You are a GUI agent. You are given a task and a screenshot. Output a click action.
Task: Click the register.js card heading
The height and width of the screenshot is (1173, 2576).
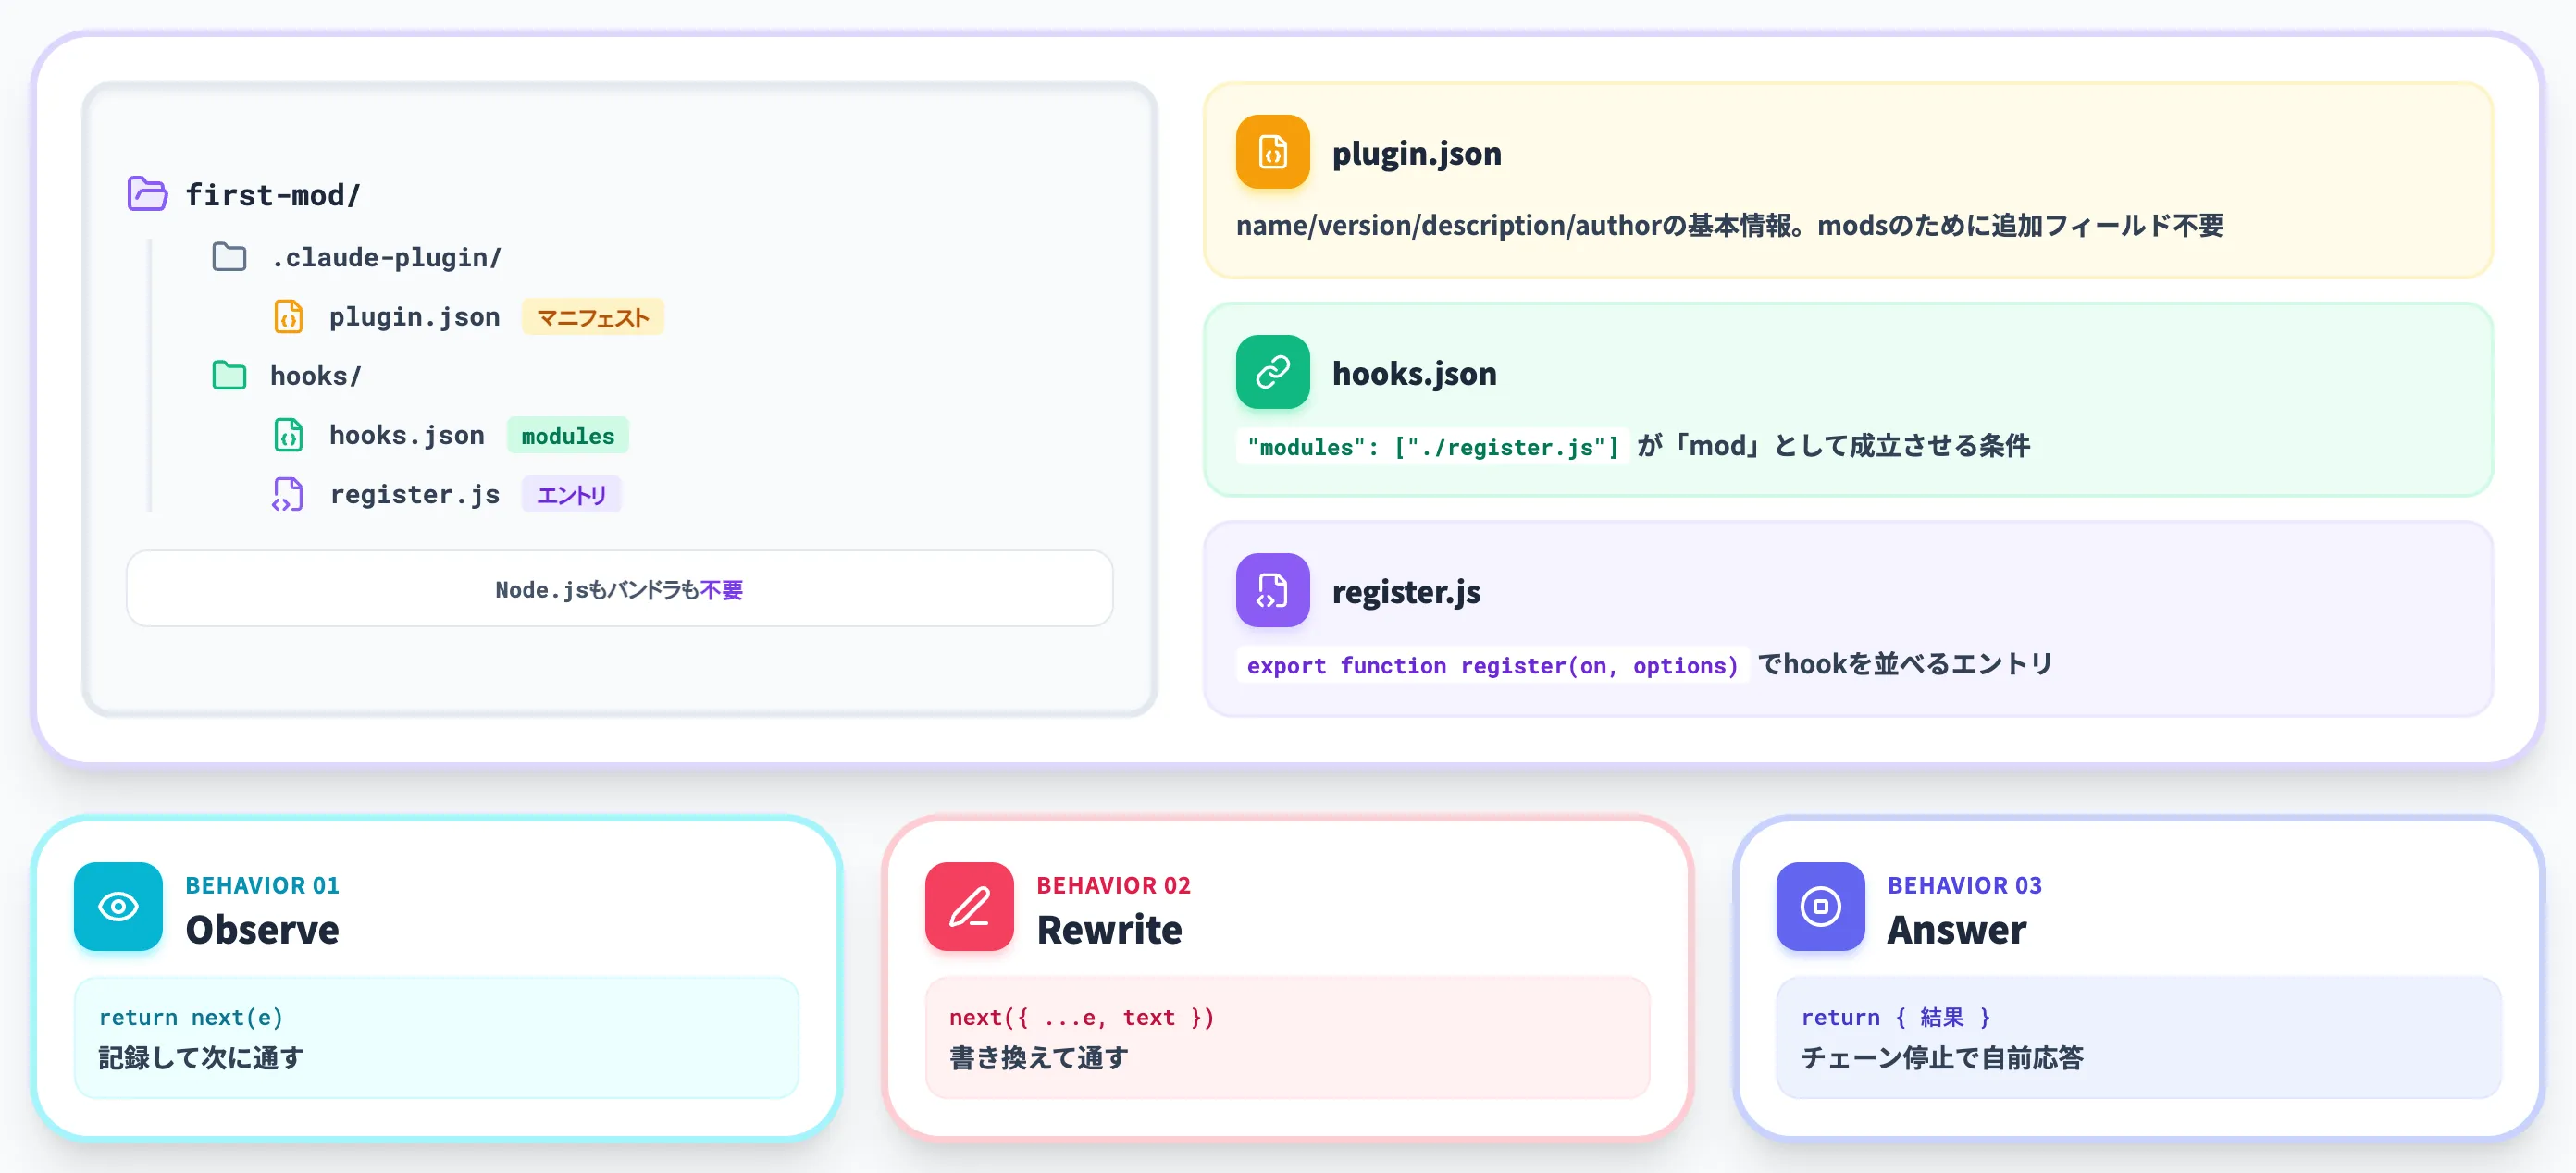[1406, 591]
